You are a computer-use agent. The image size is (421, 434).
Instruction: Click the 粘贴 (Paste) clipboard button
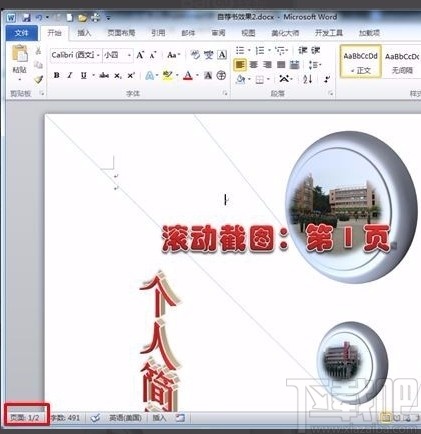[20, 62]
